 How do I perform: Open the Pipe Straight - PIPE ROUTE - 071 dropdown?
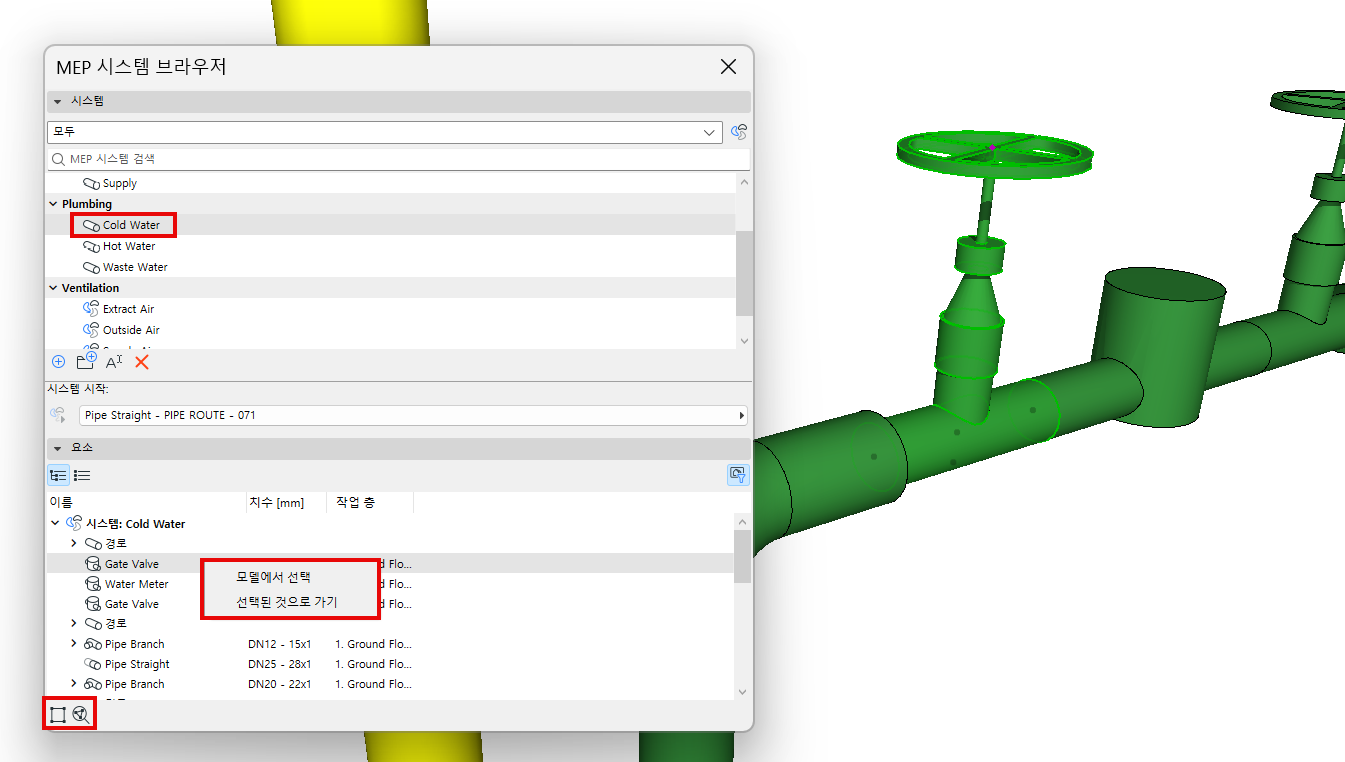(x=412, y=415)
